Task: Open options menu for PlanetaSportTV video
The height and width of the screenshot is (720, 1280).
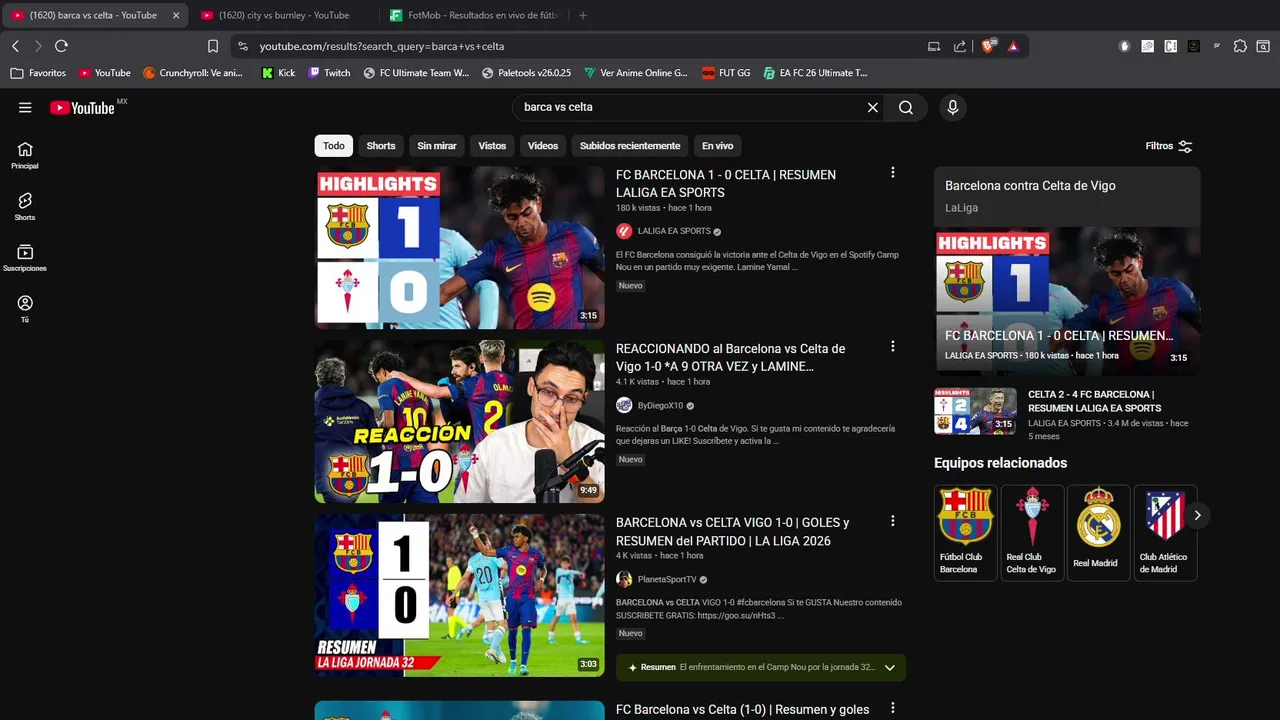Action: [x=893, y=521]
